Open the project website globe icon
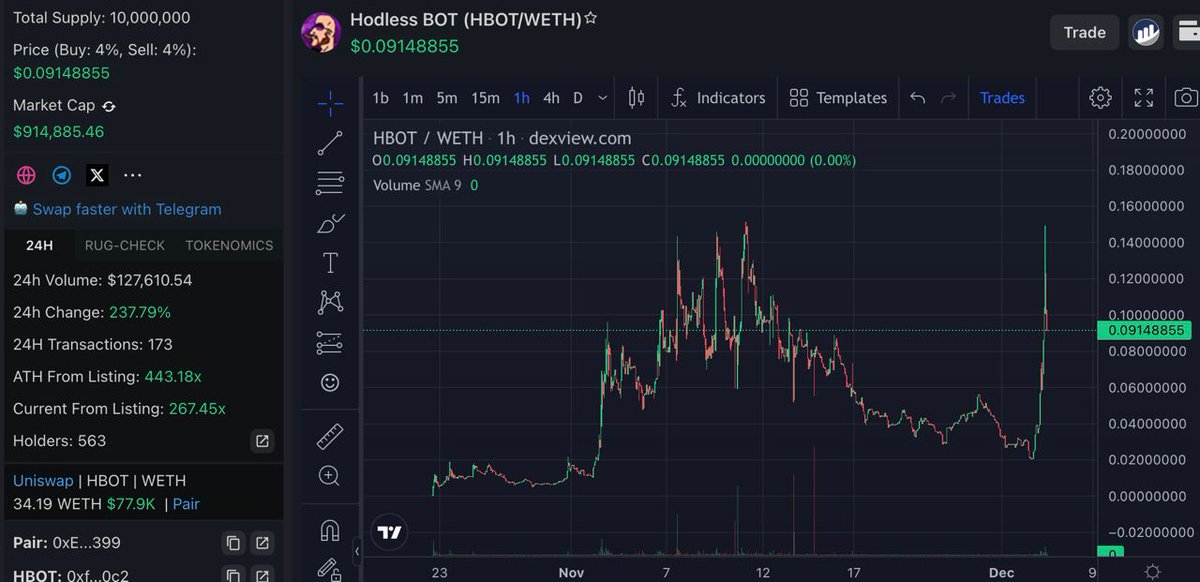 26,175
